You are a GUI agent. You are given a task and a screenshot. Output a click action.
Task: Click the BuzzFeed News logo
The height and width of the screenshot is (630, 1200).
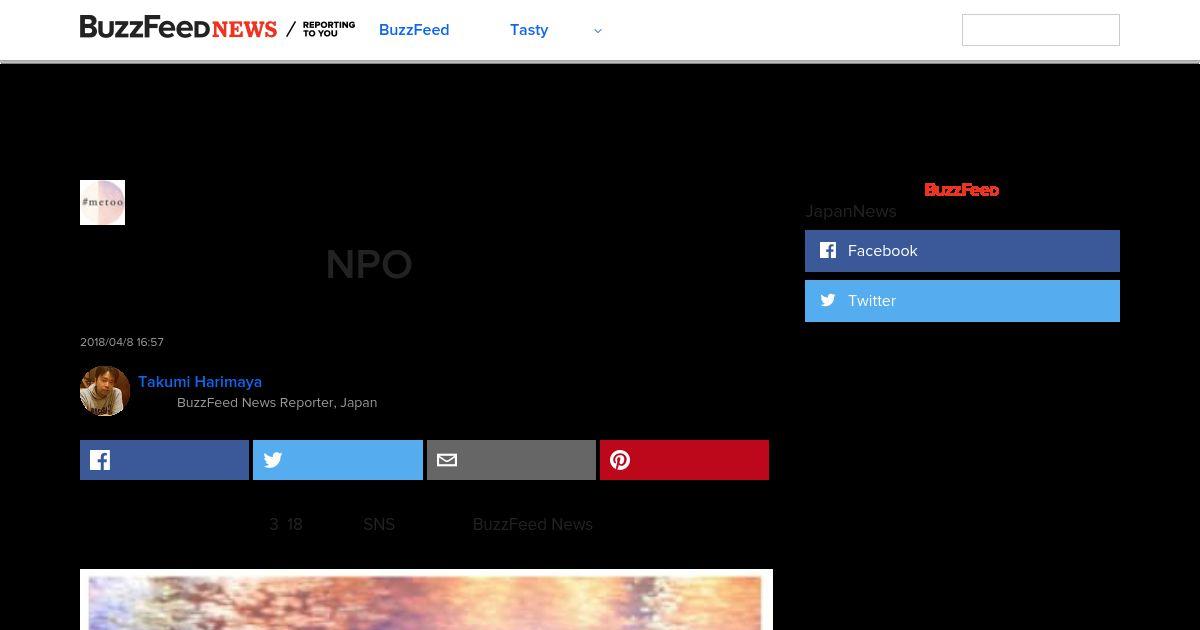coord(178,28)
